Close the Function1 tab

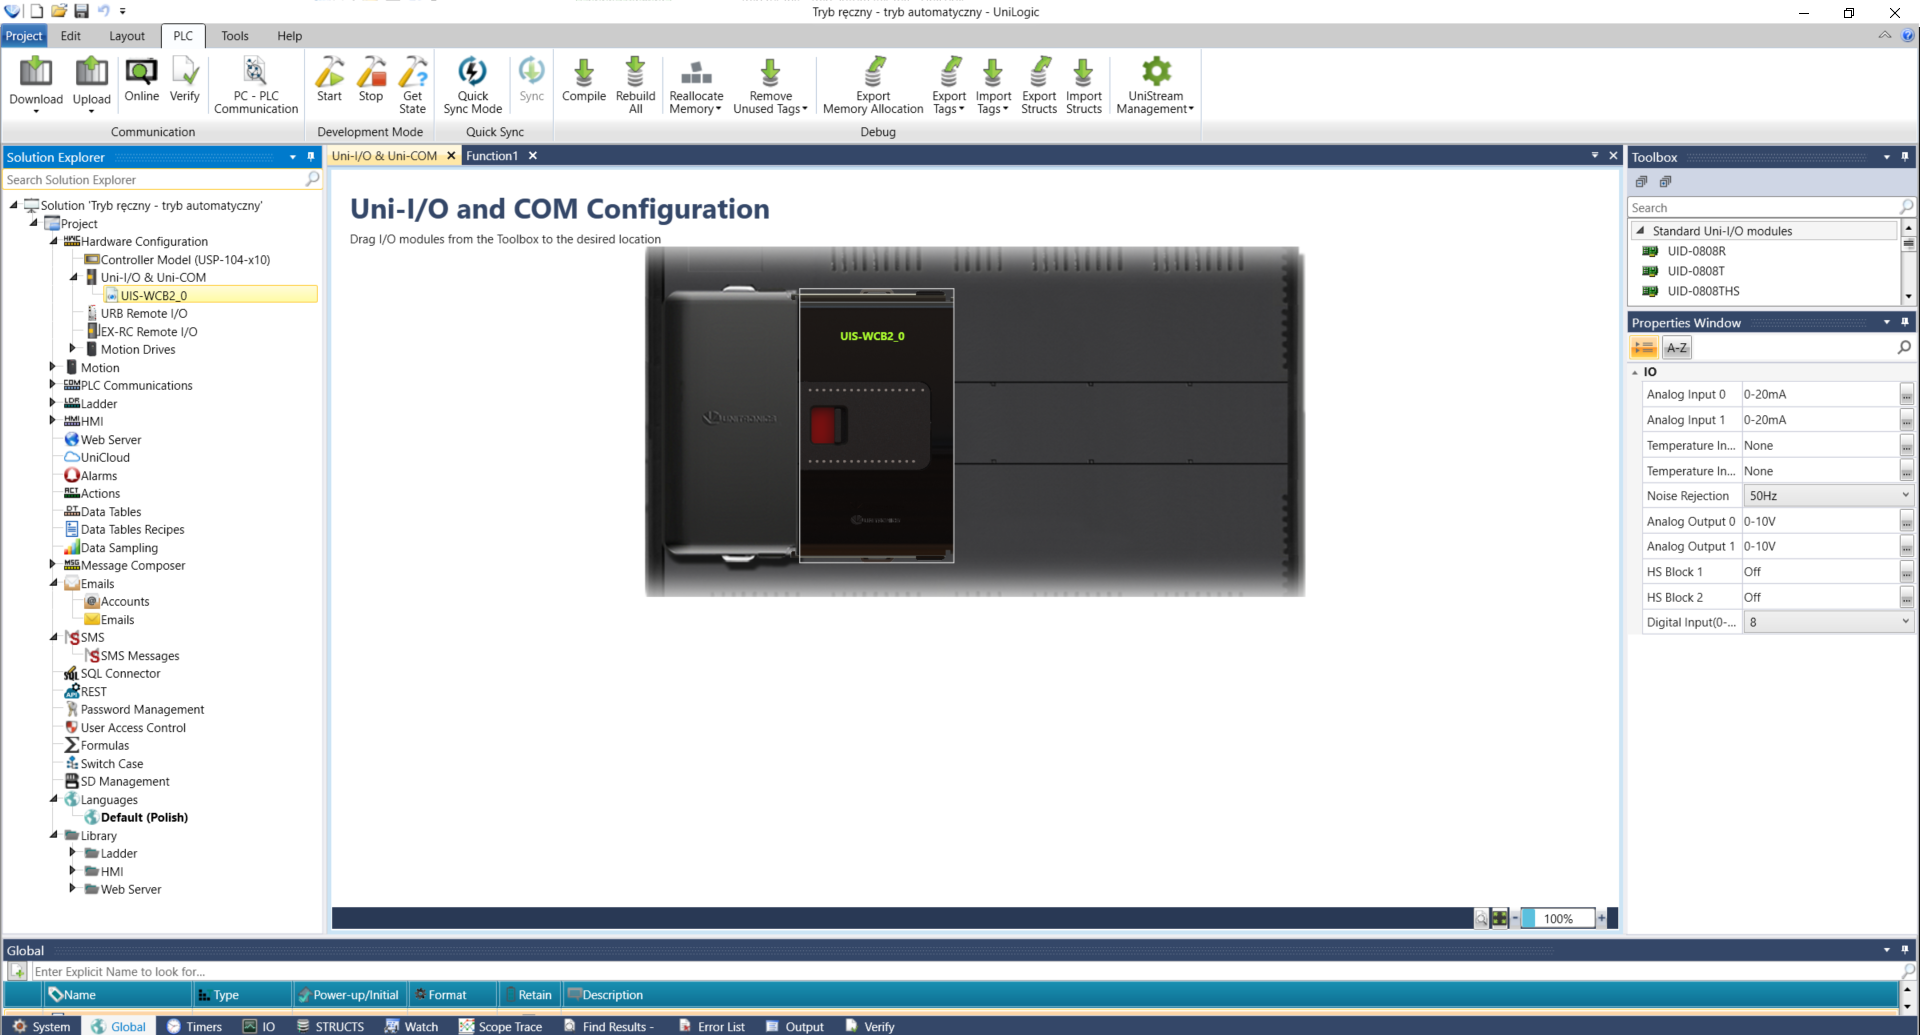click(x=533, y=156)
